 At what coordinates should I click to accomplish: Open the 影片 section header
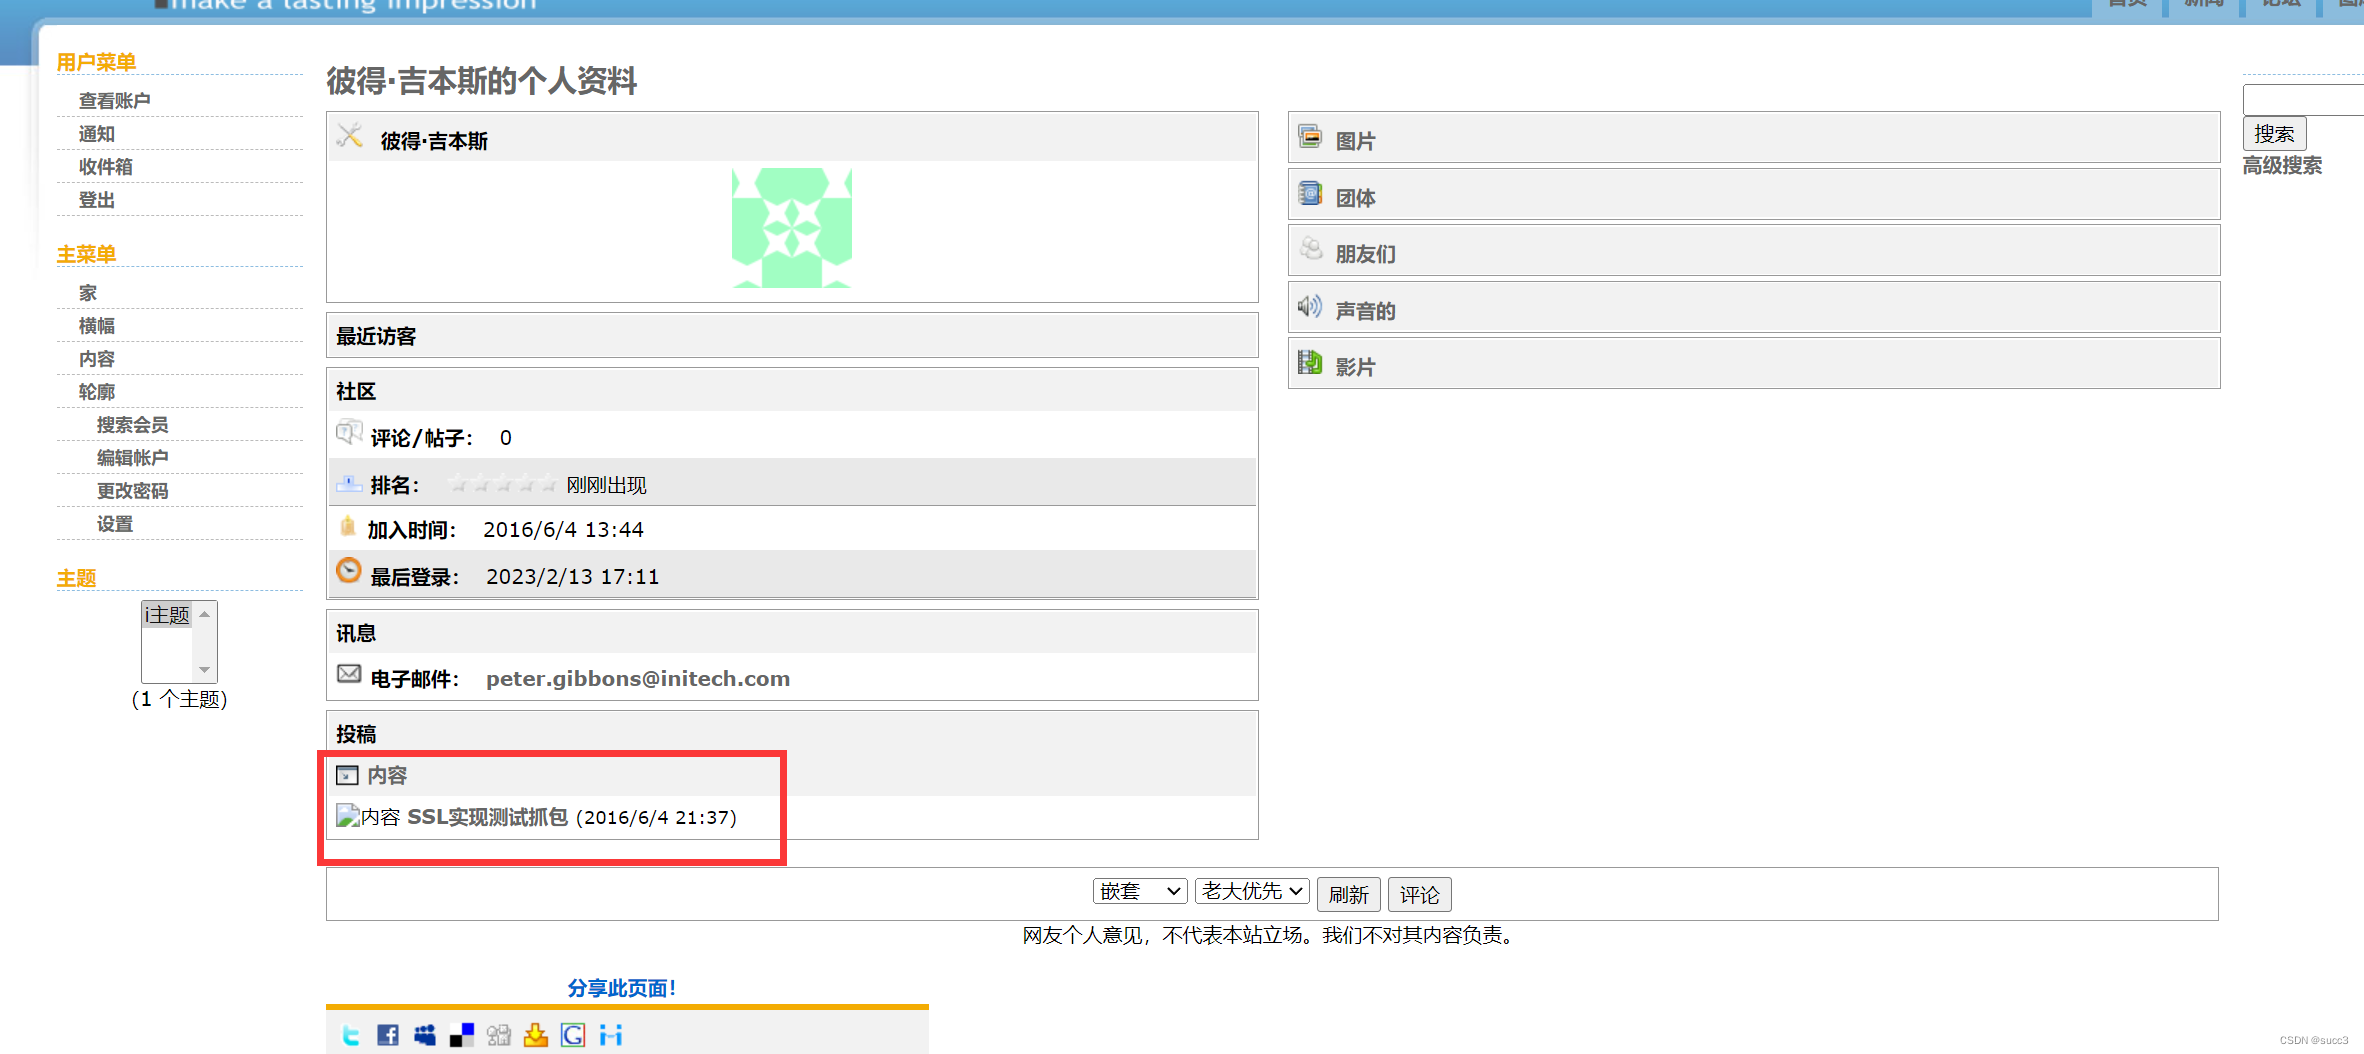click(1754, 363)
